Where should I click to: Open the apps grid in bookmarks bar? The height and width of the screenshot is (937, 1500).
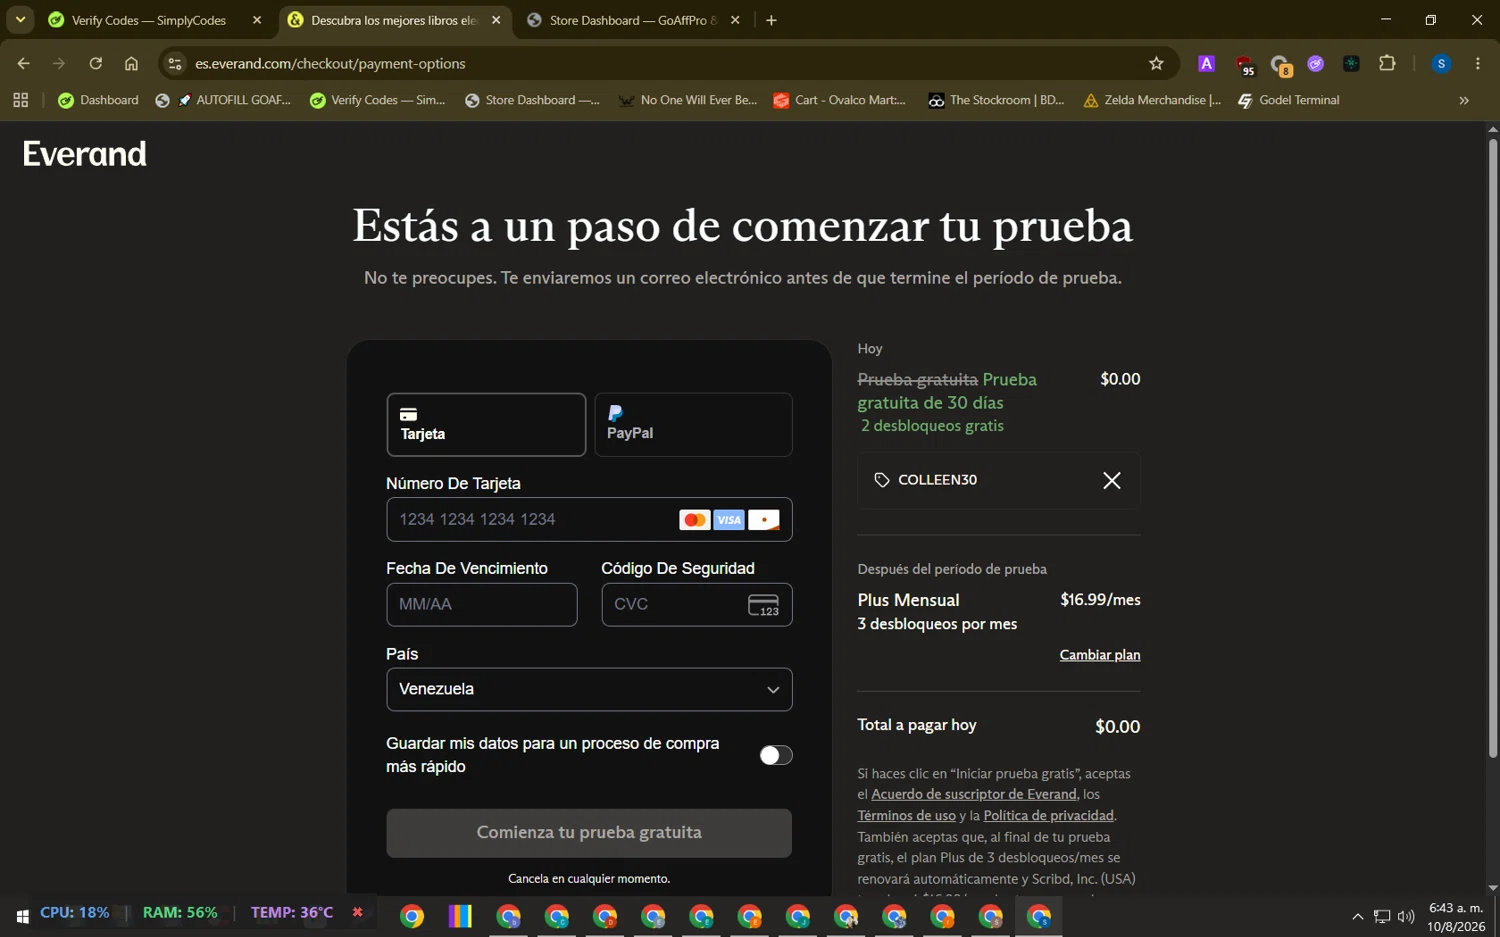(x=21, y=100)
